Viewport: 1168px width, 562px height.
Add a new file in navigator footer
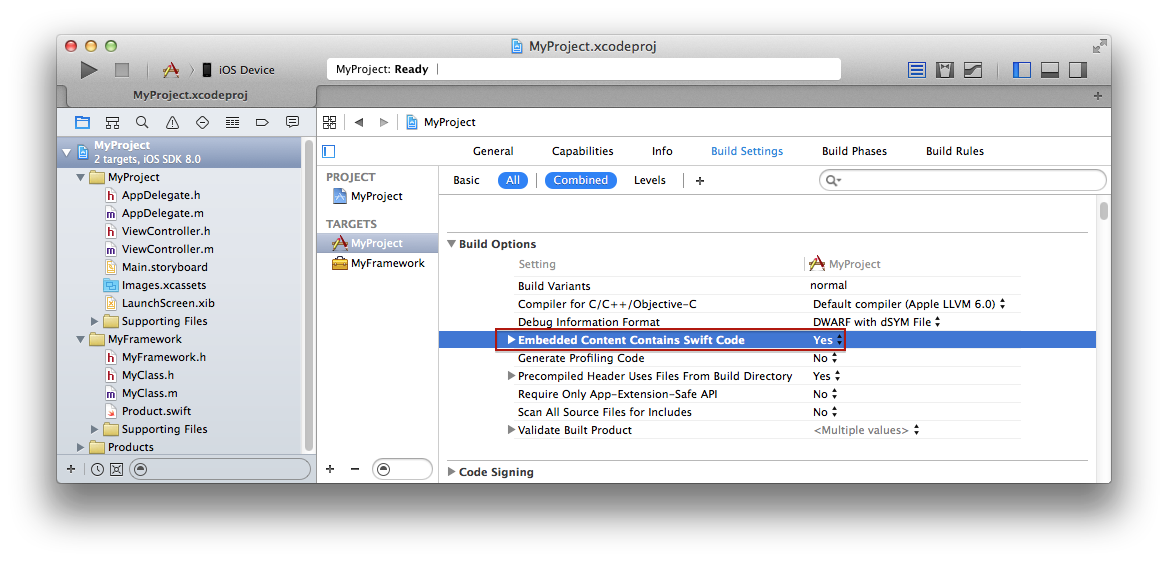click(71, 469)
